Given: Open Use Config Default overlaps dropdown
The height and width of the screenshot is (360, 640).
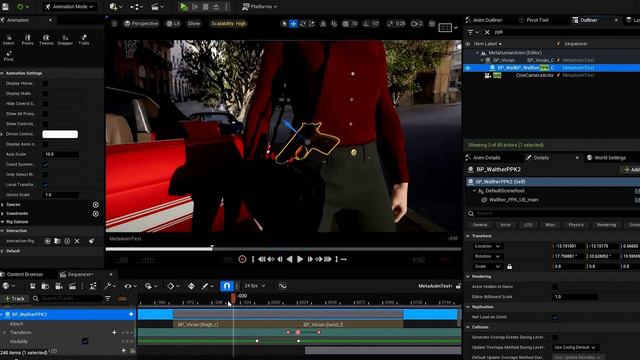Looking at the screenshot, I should 576,347.
